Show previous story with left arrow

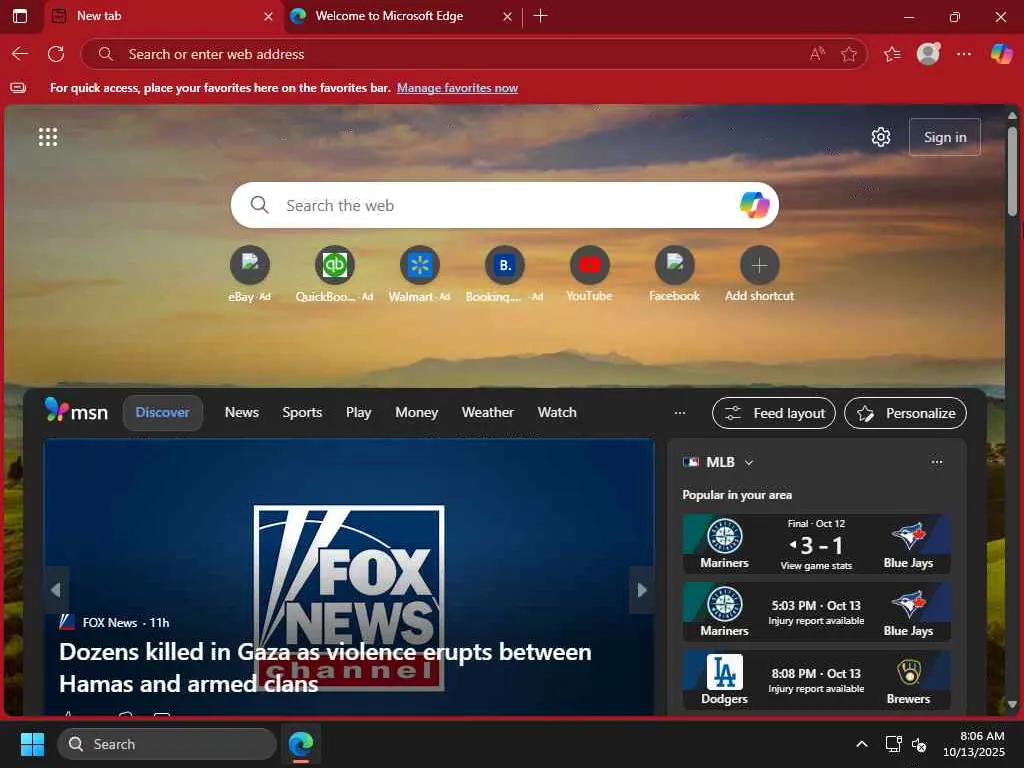coord(56,590)
